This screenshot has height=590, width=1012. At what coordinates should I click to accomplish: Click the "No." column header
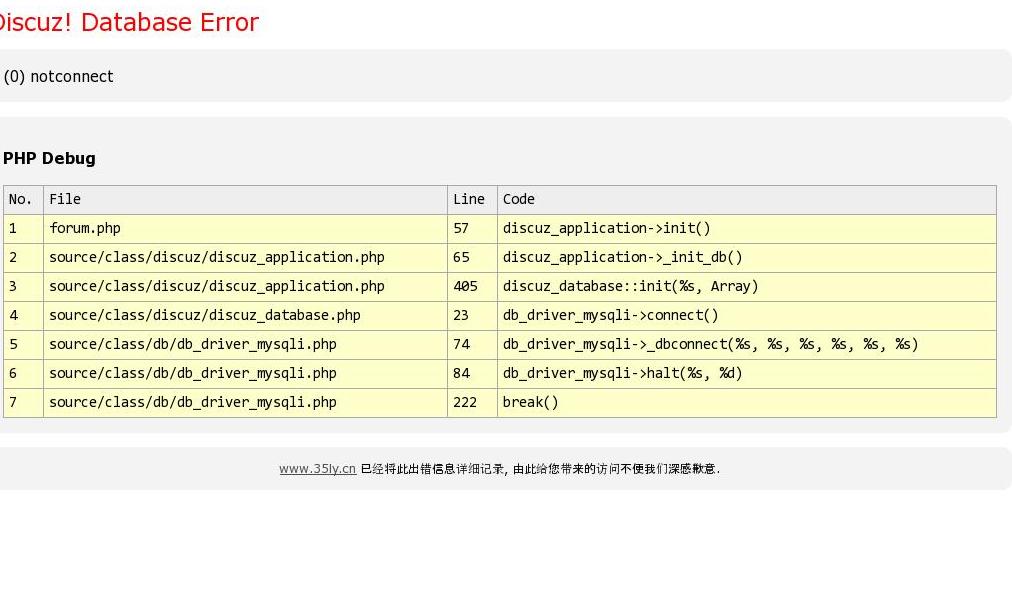point(23,199)
